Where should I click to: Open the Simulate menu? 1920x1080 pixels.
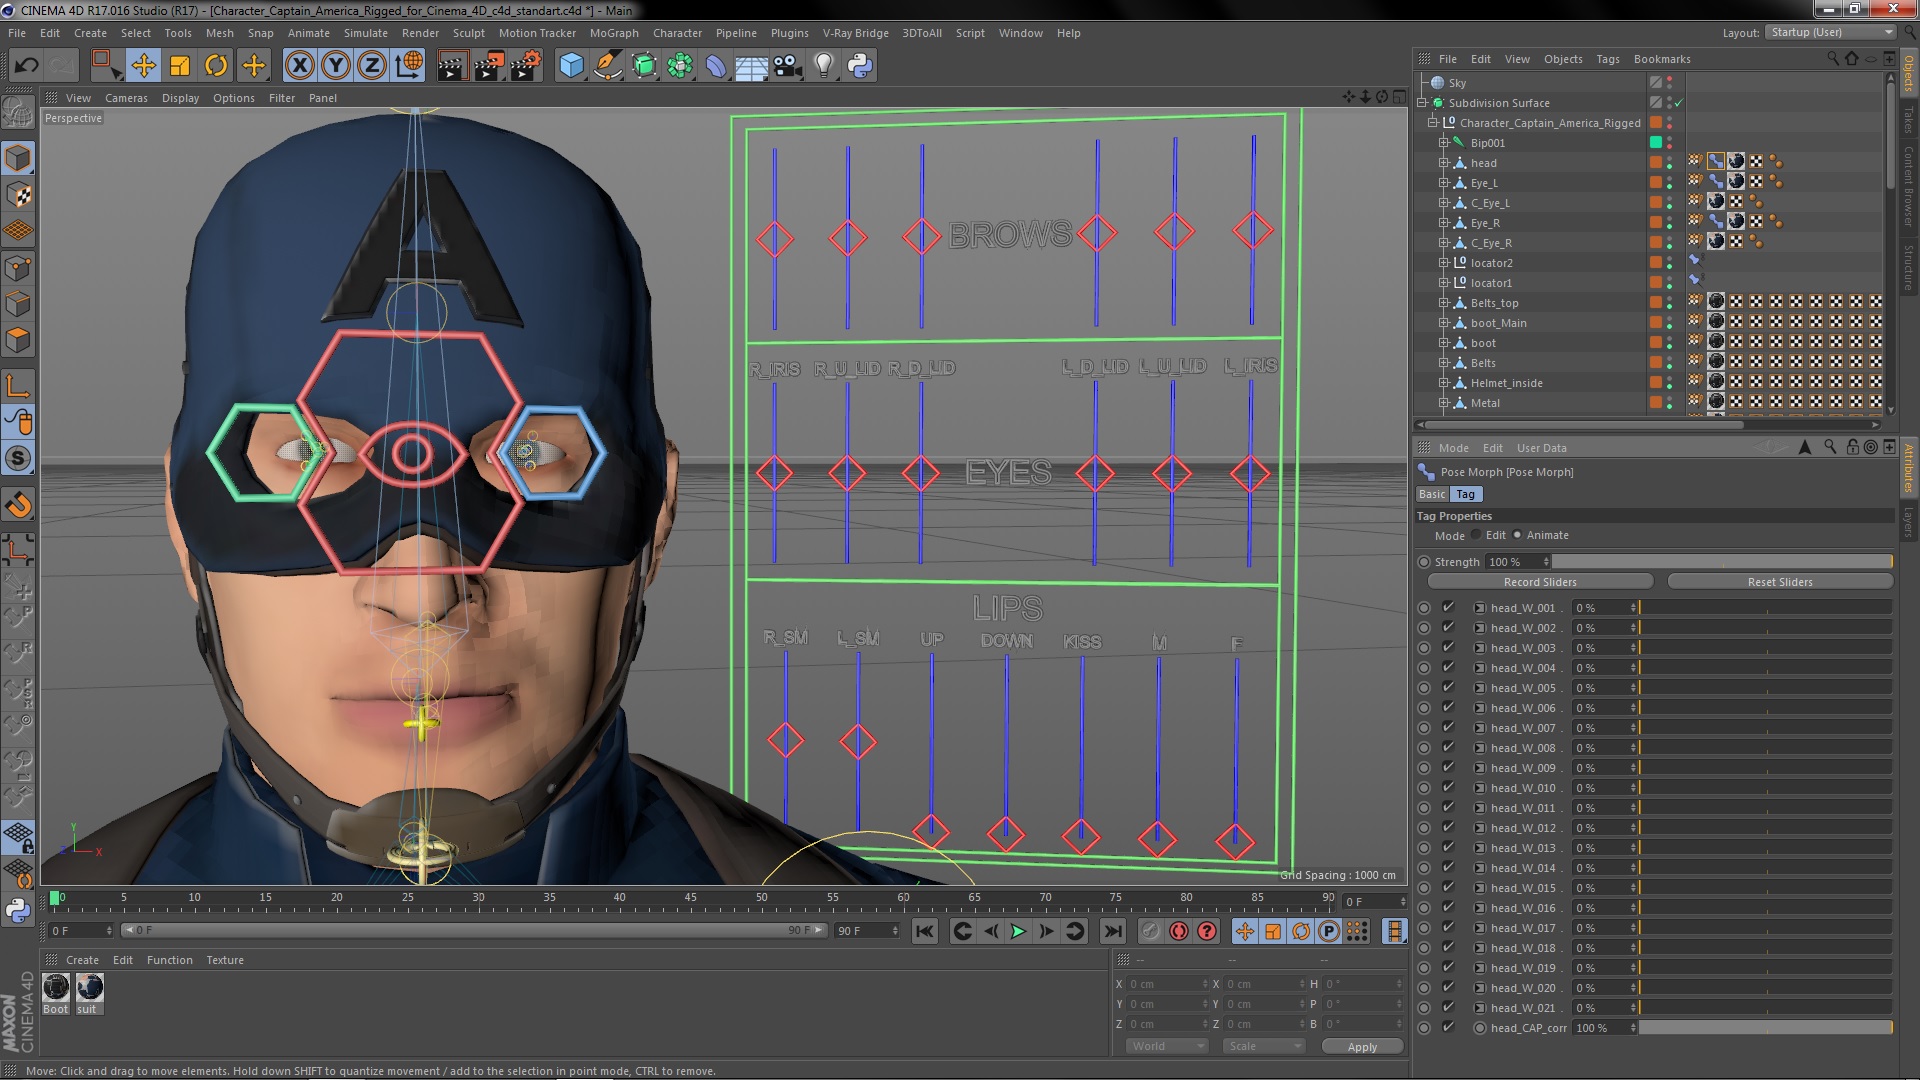(x=365, y=33)
